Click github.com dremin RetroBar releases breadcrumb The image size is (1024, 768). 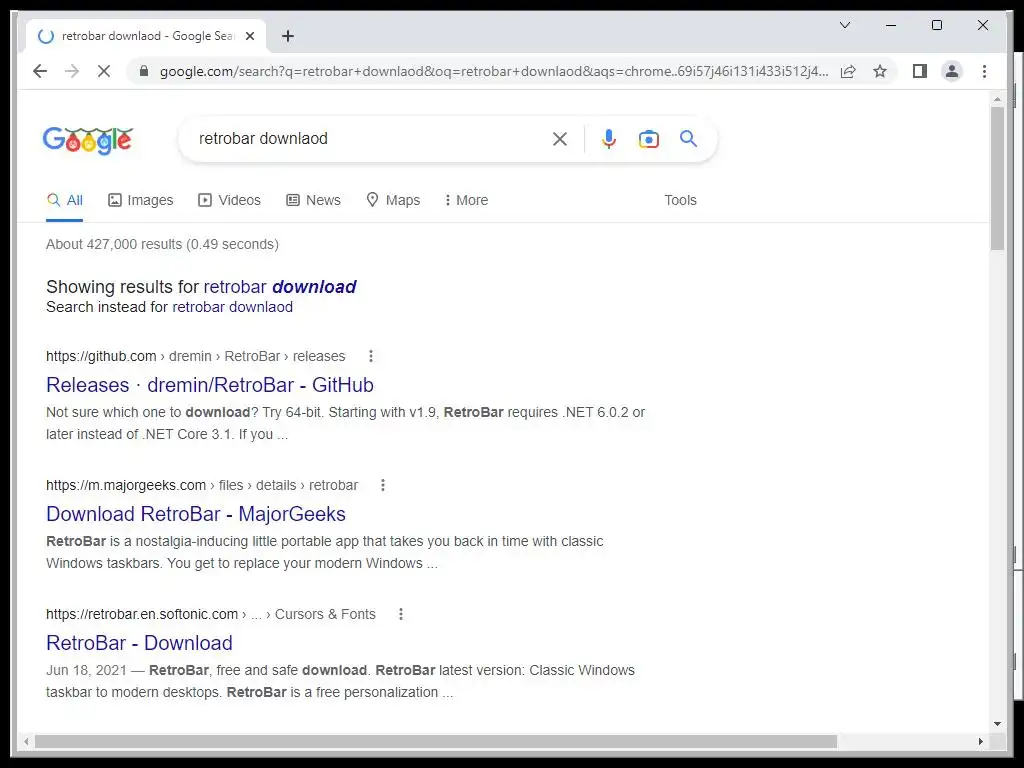coord(195,356)
